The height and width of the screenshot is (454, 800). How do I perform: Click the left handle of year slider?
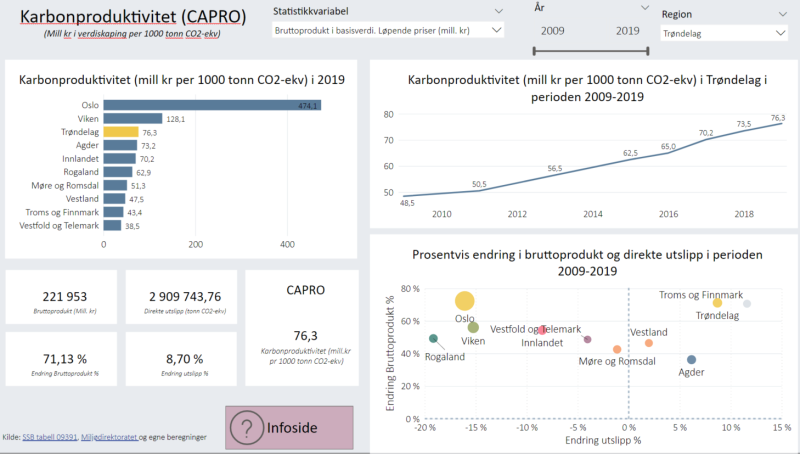pyautogui.click(x=534, y=51)
